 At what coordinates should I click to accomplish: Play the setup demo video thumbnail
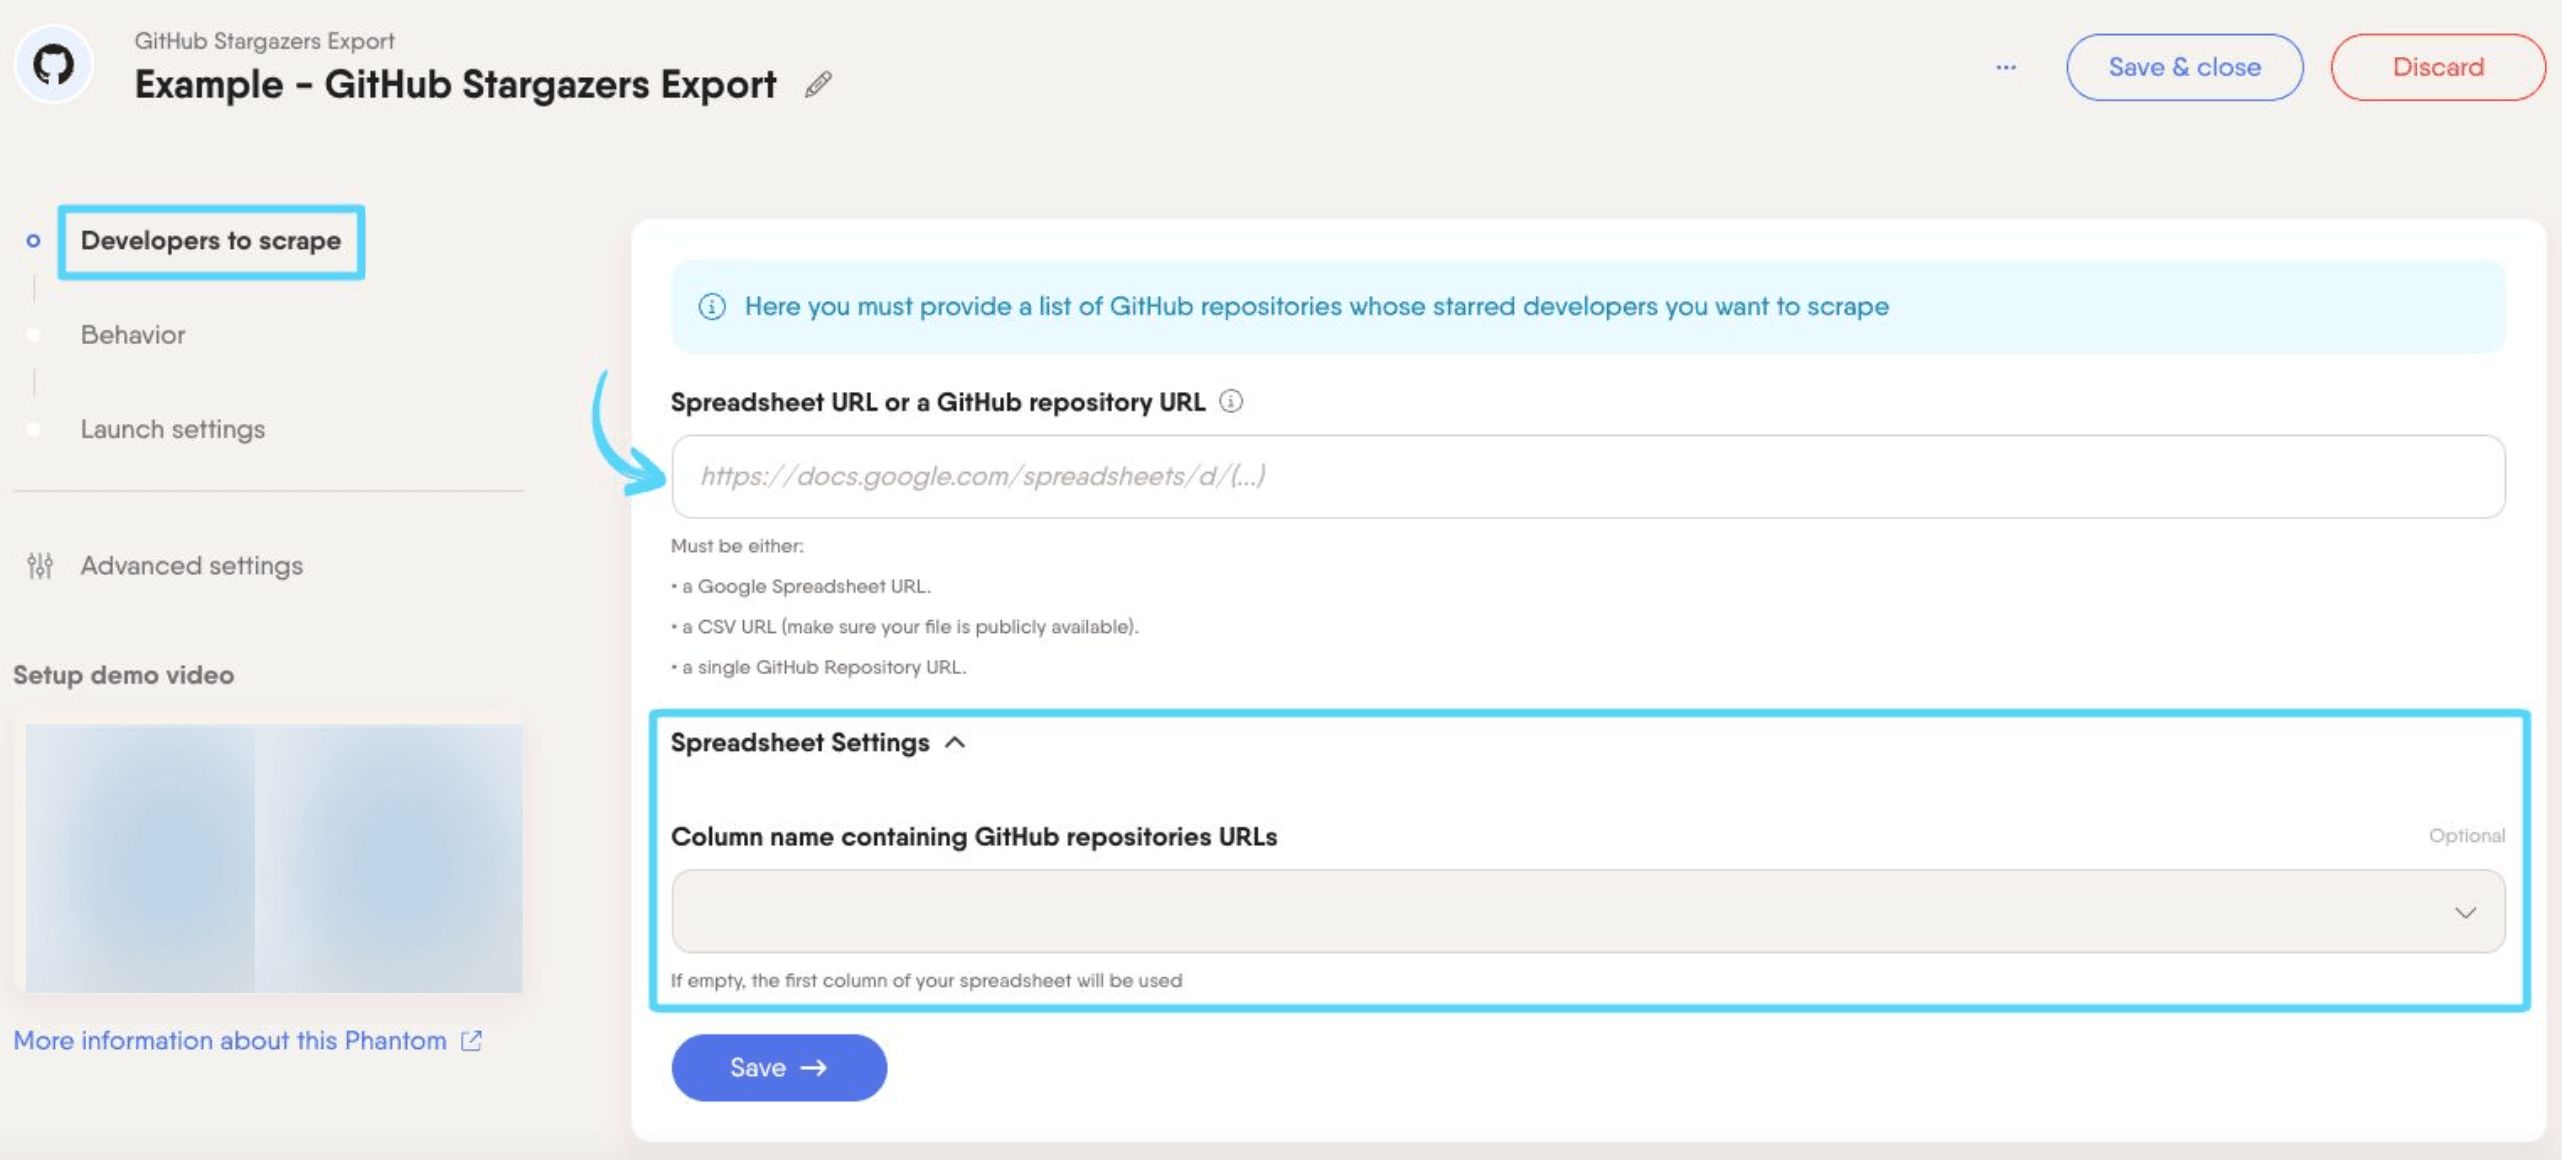274,858
